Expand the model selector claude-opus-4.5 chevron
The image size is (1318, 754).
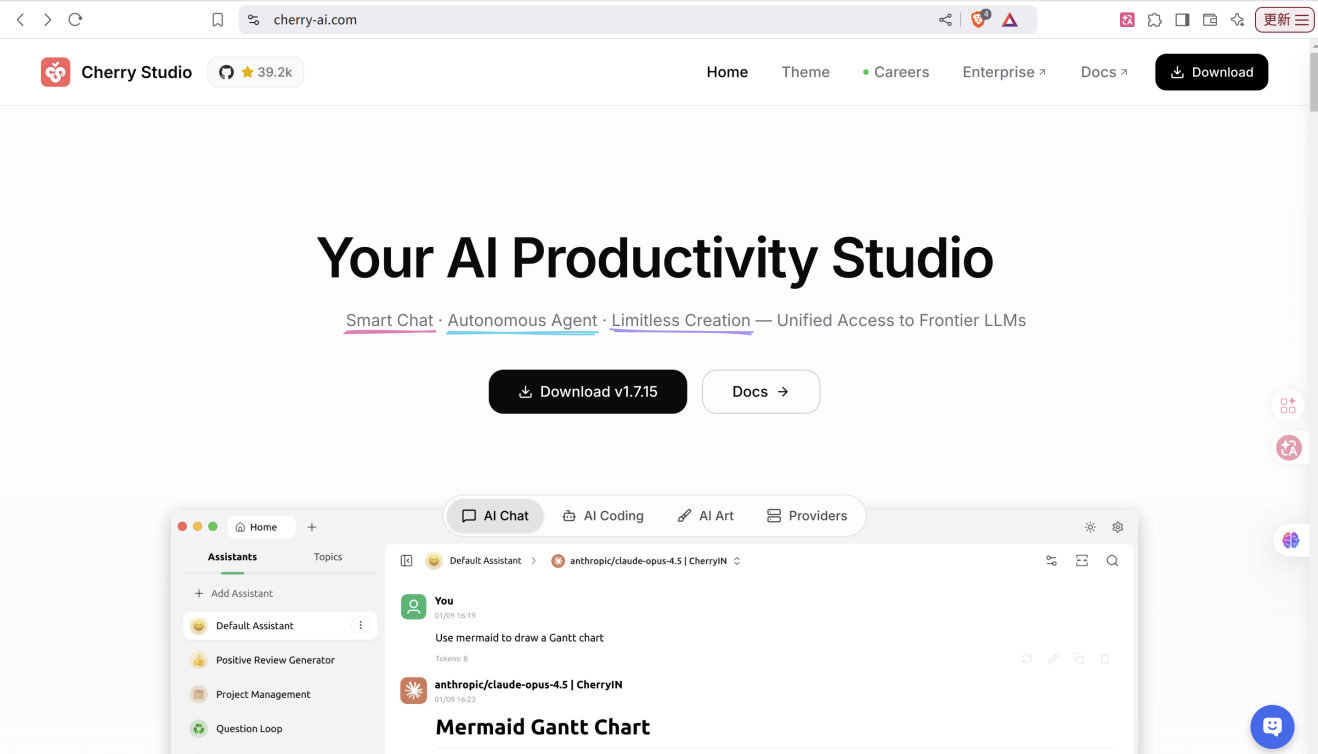coord(737,561)
